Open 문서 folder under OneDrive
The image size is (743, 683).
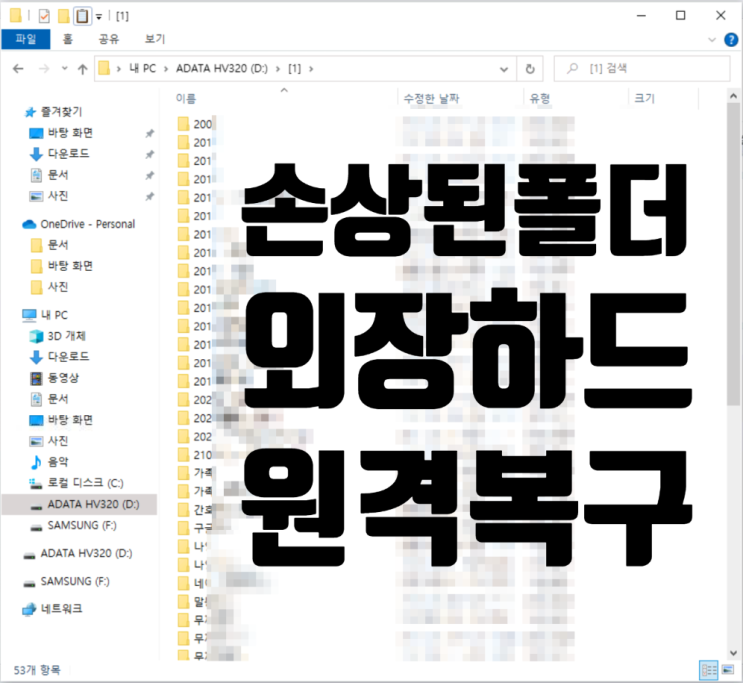pyautogui.click(x=58, y=245)
